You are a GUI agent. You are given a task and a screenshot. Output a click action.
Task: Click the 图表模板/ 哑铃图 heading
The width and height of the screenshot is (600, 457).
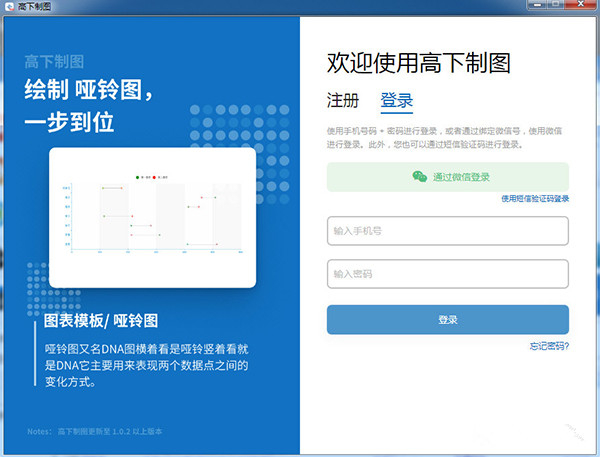pyautogui.click(x=101, y=321)
